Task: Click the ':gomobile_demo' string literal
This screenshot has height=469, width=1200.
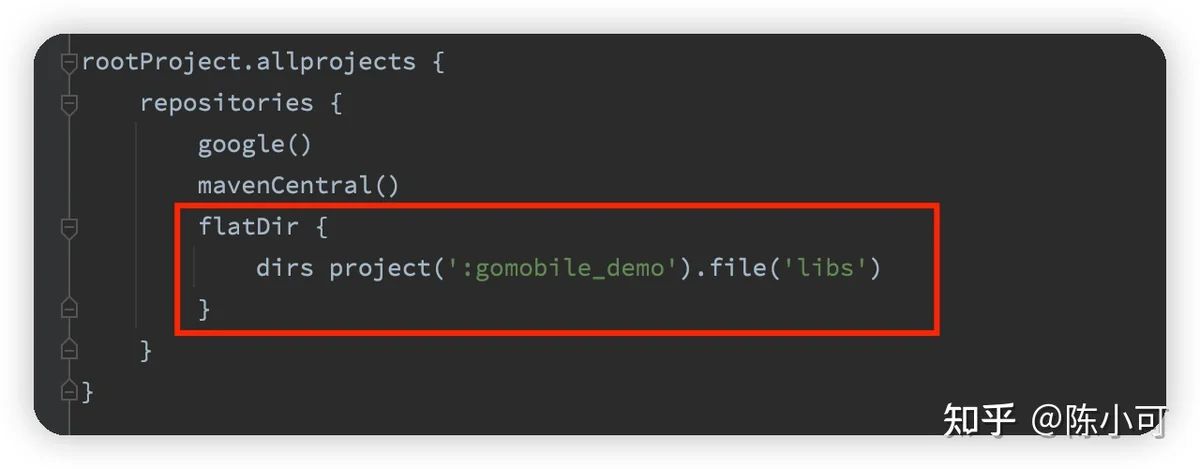Action: pos(563,268)
